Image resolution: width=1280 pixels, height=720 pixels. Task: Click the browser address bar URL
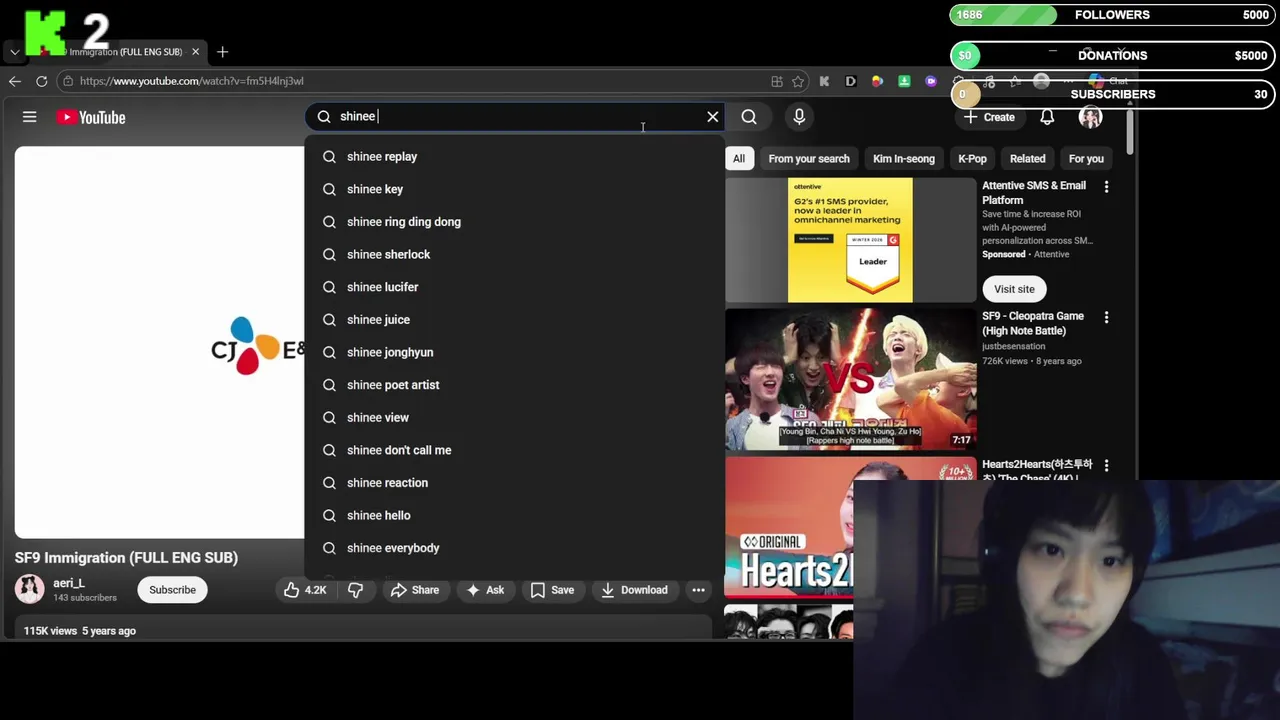(x=191, y=81)
